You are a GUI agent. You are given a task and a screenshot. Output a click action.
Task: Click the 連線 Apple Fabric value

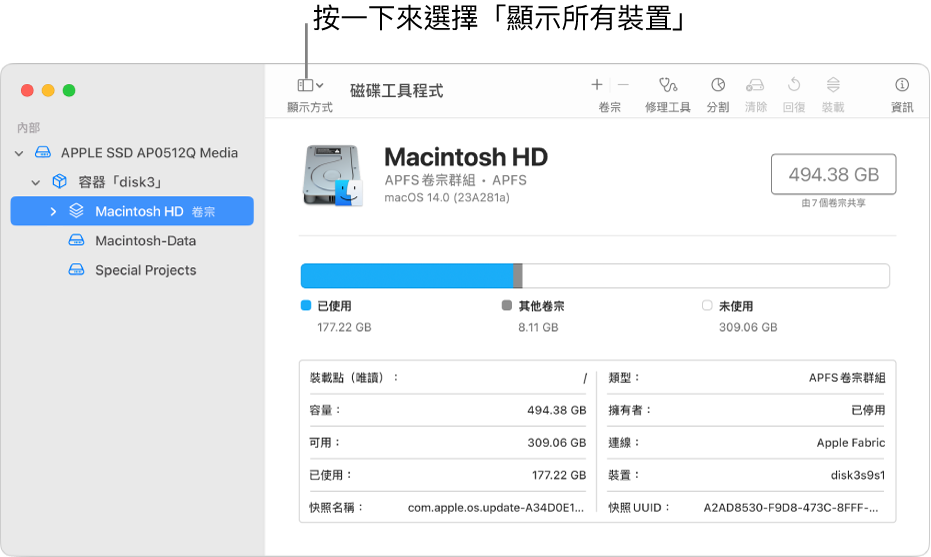[851, 443]
